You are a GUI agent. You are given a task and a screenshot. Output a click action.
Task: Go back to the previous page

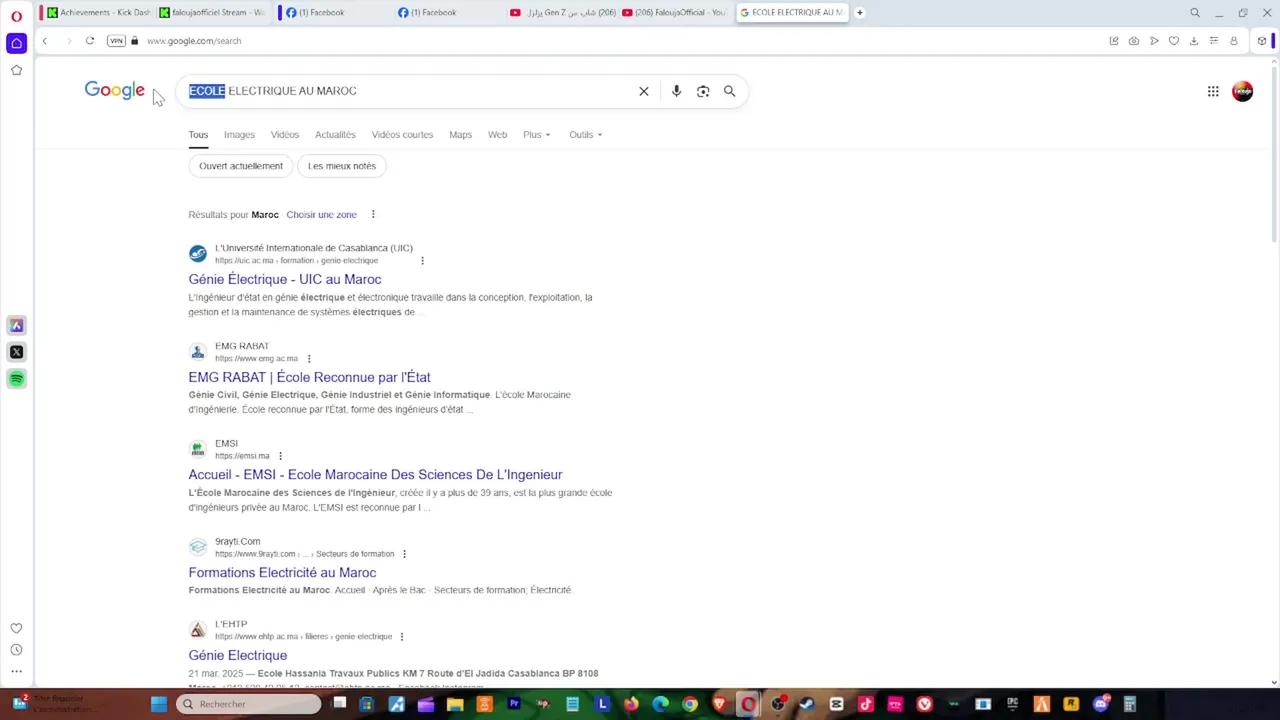[x=44, y=41]
